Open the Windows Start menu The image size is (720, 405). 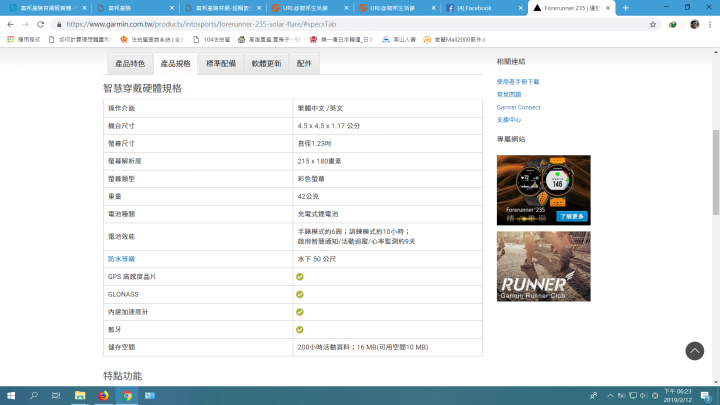(11, 395)
